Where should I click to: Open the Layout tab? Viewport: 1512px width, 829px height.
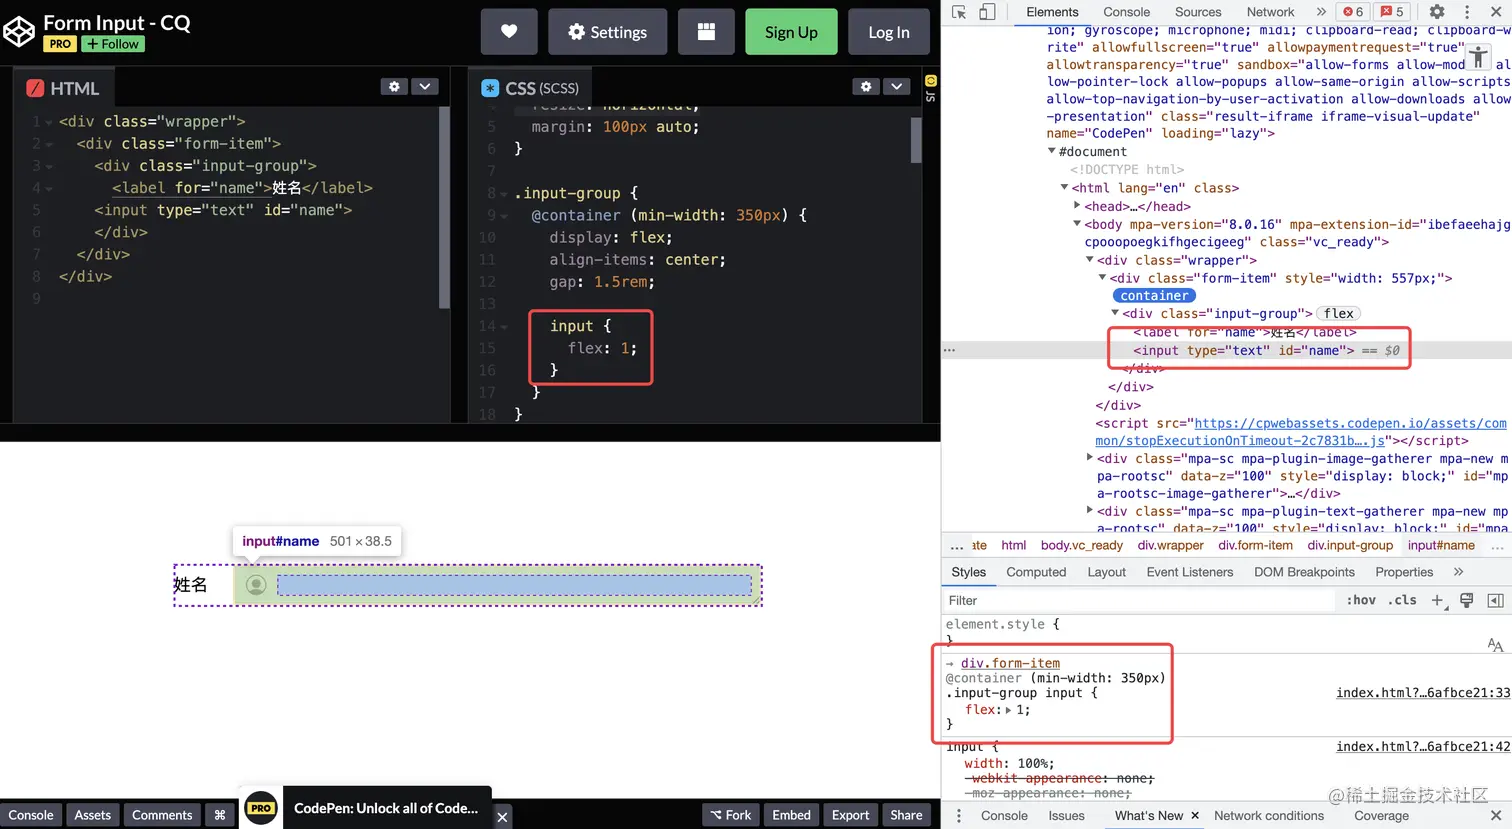tap(1106, 572)
